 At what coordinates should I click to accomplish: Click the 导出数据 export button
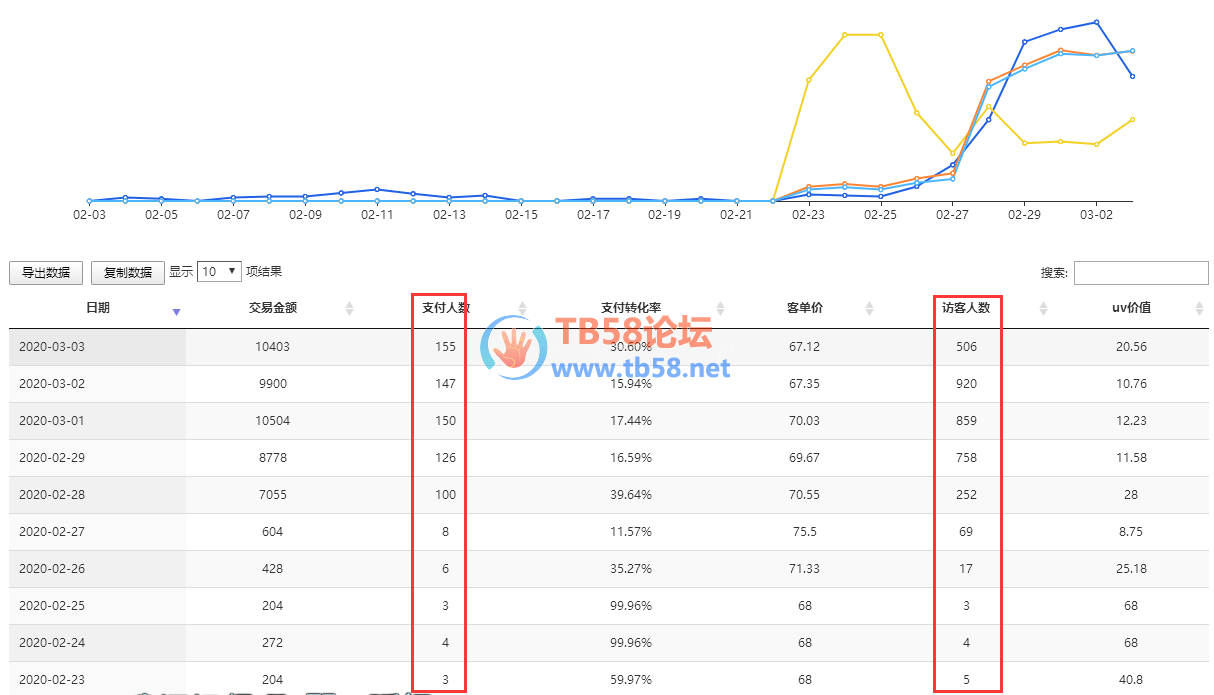point(46,272)
